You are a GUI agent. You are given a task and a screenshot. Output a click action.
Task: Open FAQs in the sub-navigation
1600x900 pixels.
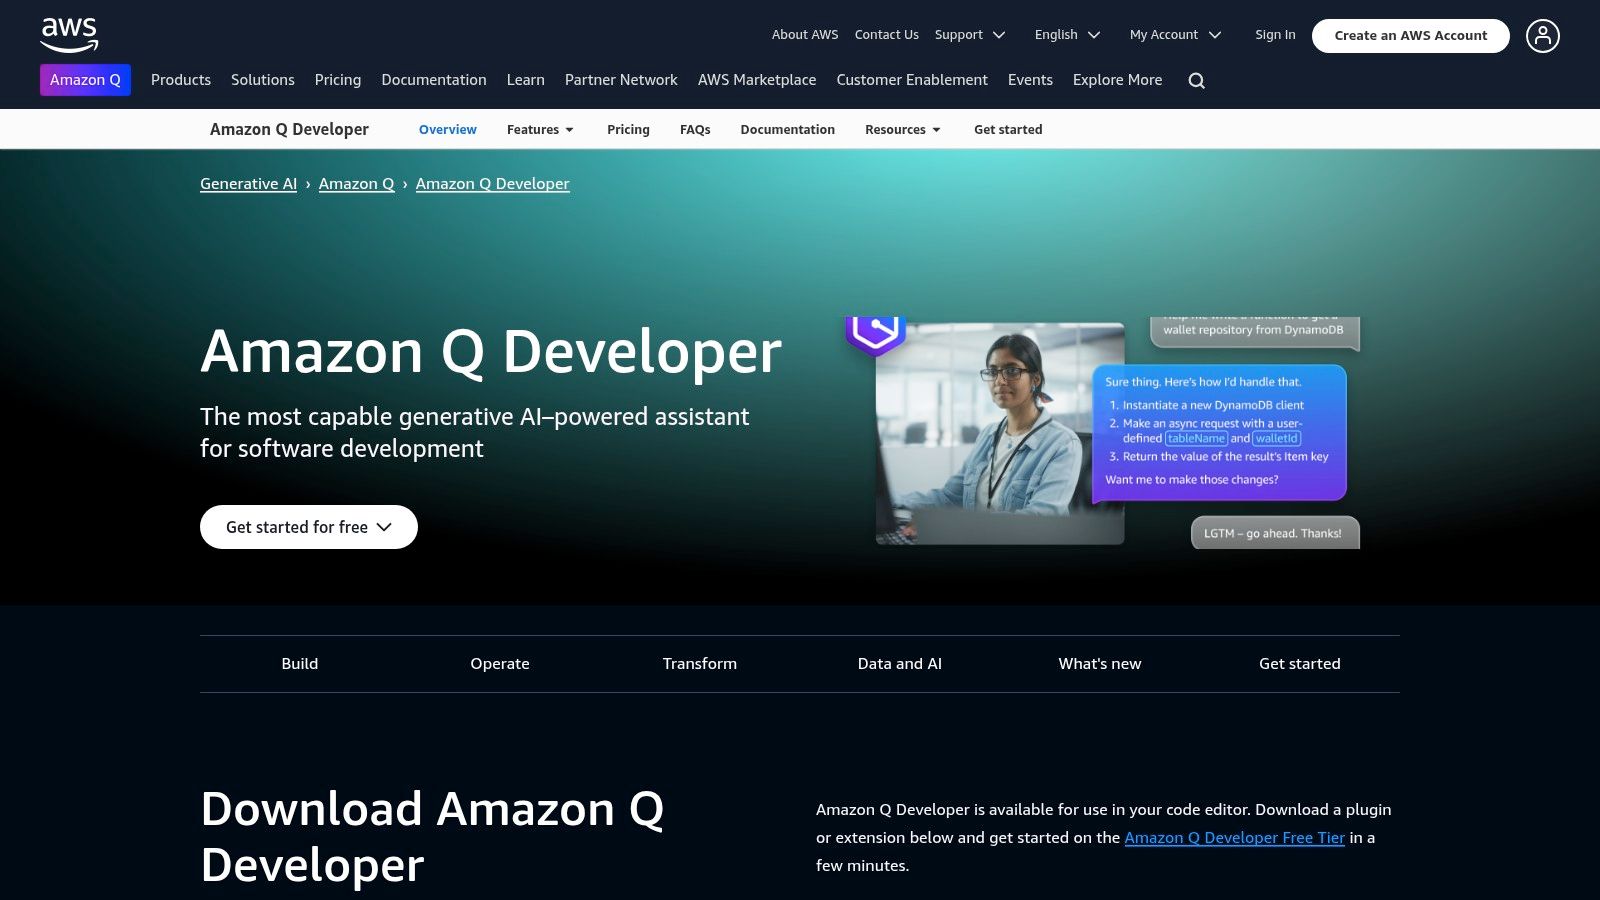click(695, 130)
